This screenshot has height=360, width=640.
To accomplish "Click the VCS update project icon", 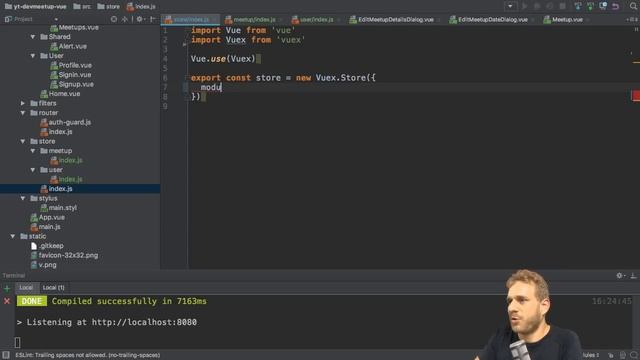I will point(578,6).
